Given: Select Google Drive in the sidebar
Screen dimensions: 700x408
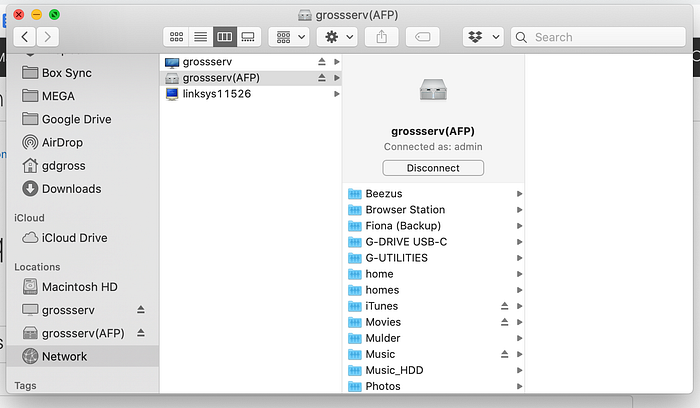Looking at the screenshot, I should (x=83, y=119).
